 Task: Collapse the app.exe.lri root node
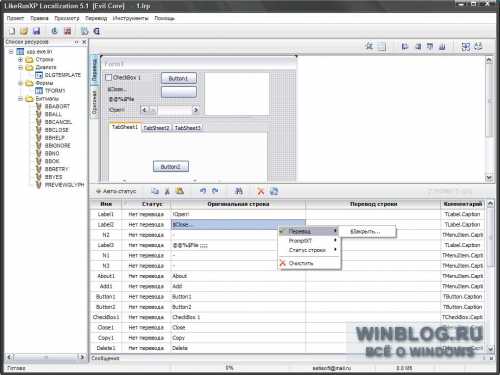pos(11,52)
